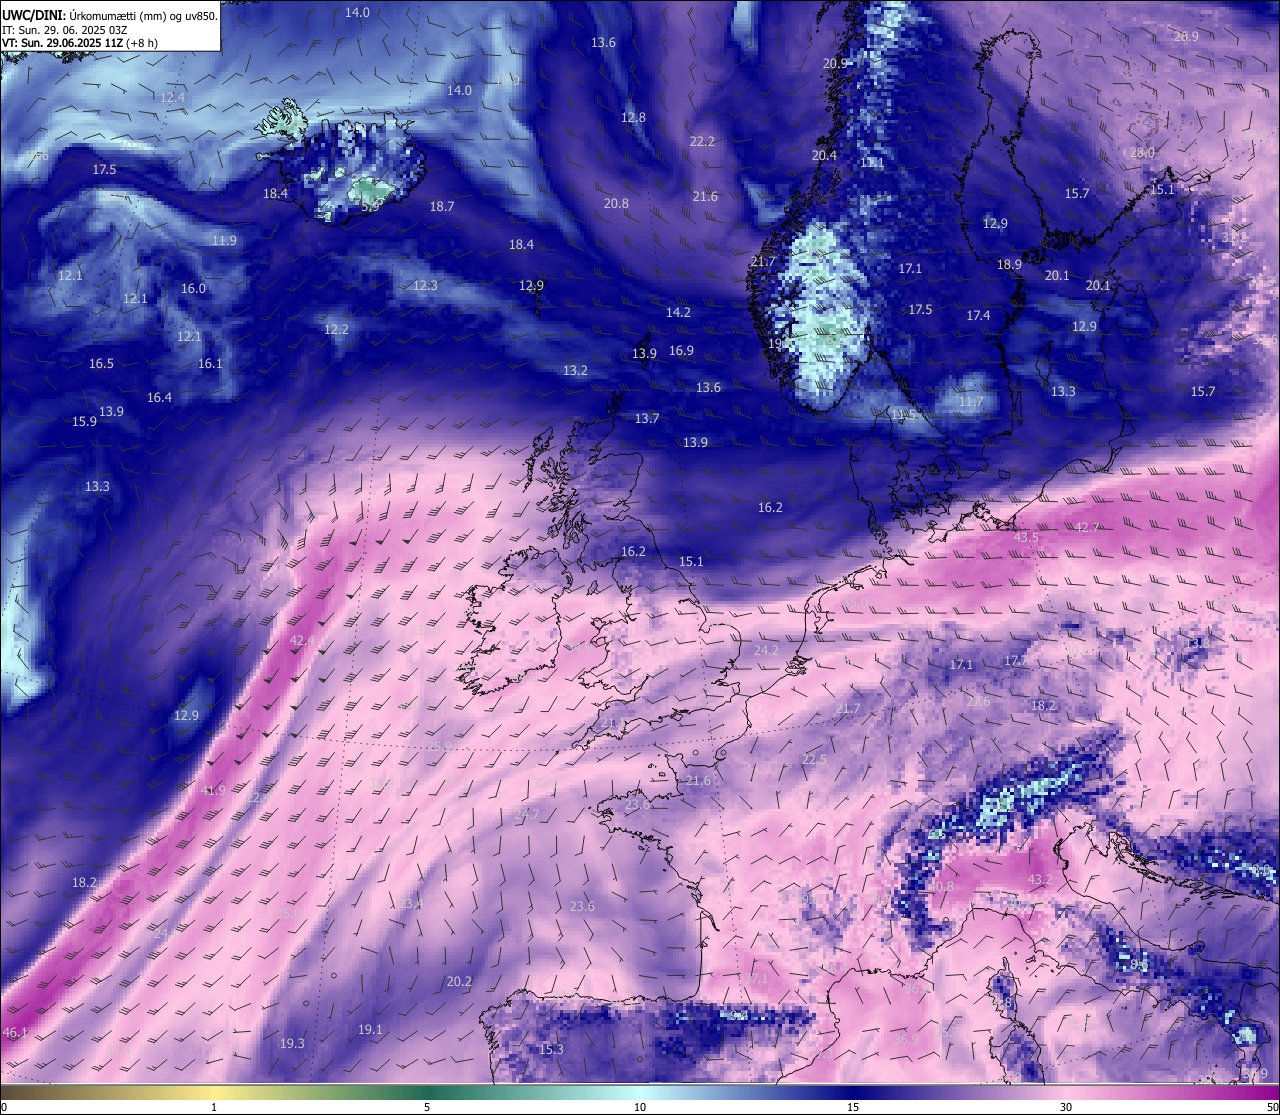This screenshot has height=1115, width=1280.
Task: Click the map value '12.8'
Action: tap(633, 117)
